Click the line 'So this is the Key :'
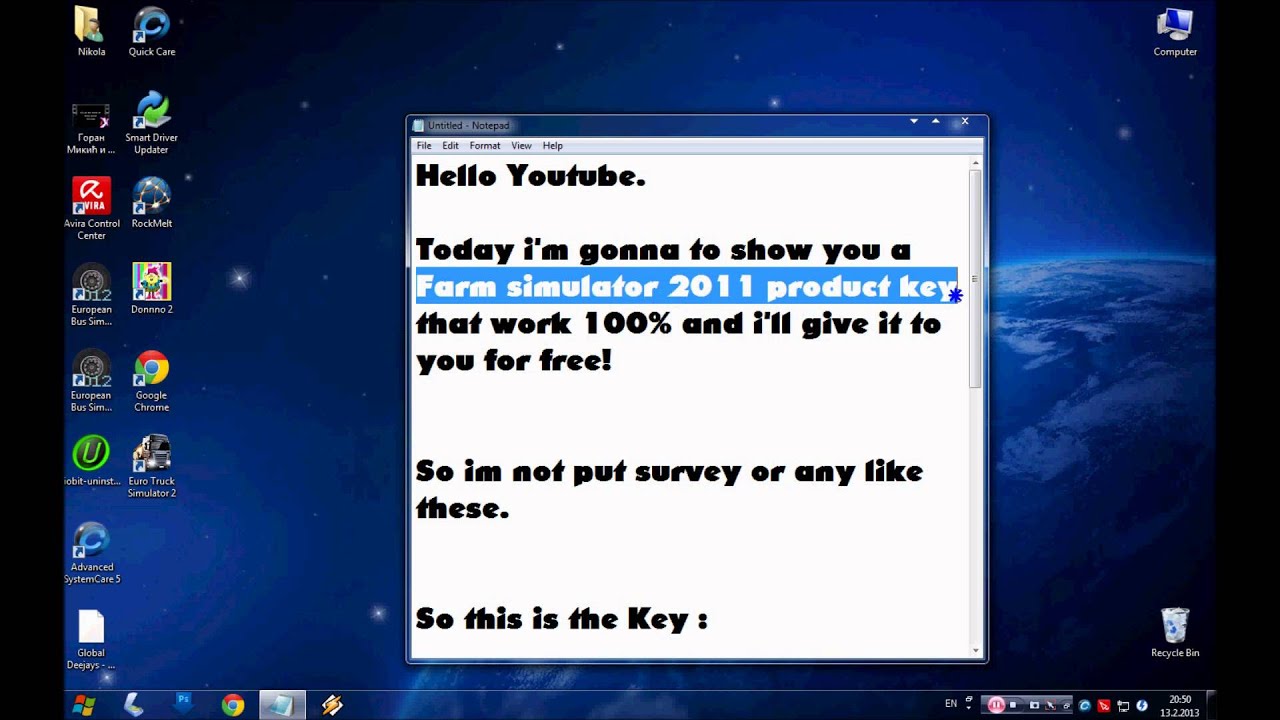Image resolution: width=1280 pixels, height=720 pixels. (x=561, y=619)
